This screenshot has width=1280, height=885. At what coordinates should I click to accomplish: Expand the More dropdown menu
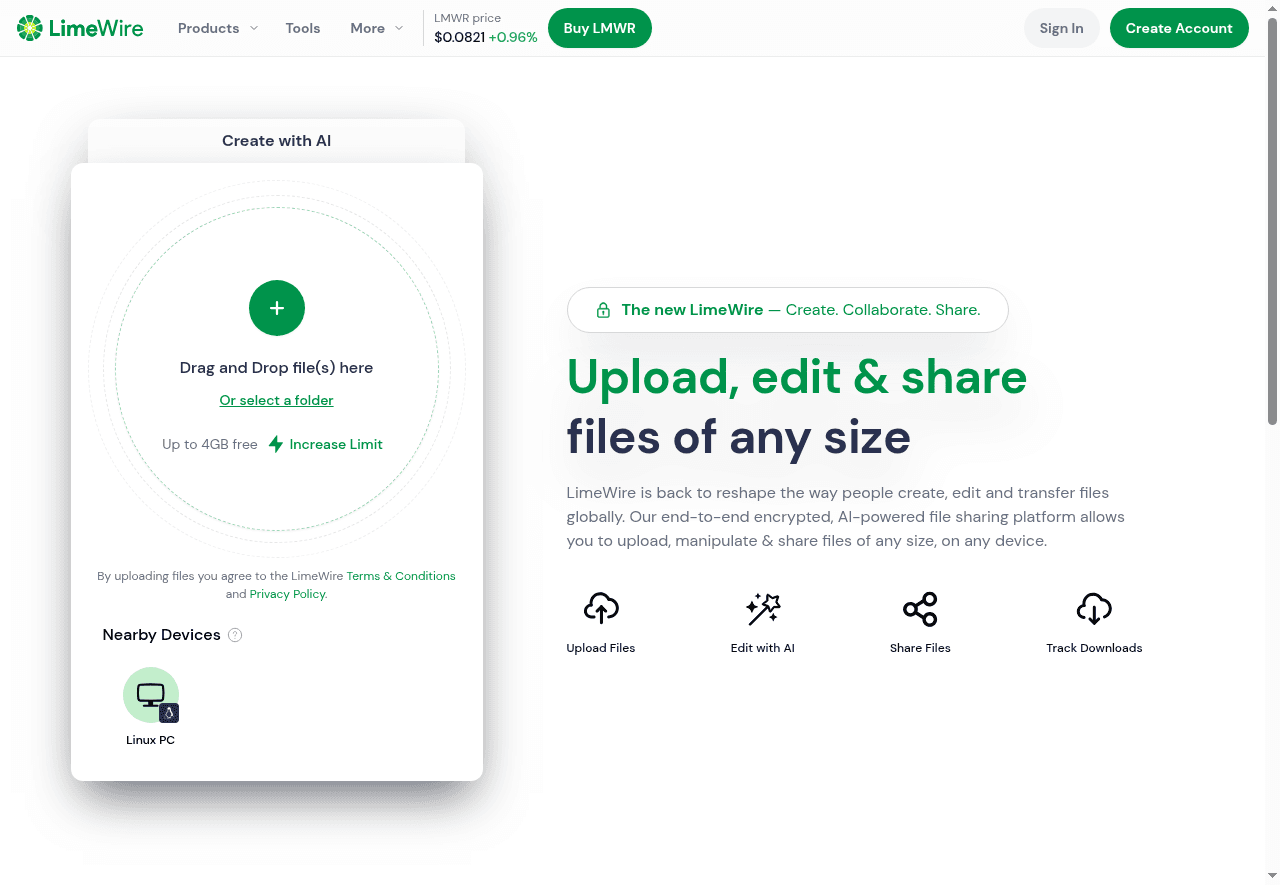click(376, 28)
